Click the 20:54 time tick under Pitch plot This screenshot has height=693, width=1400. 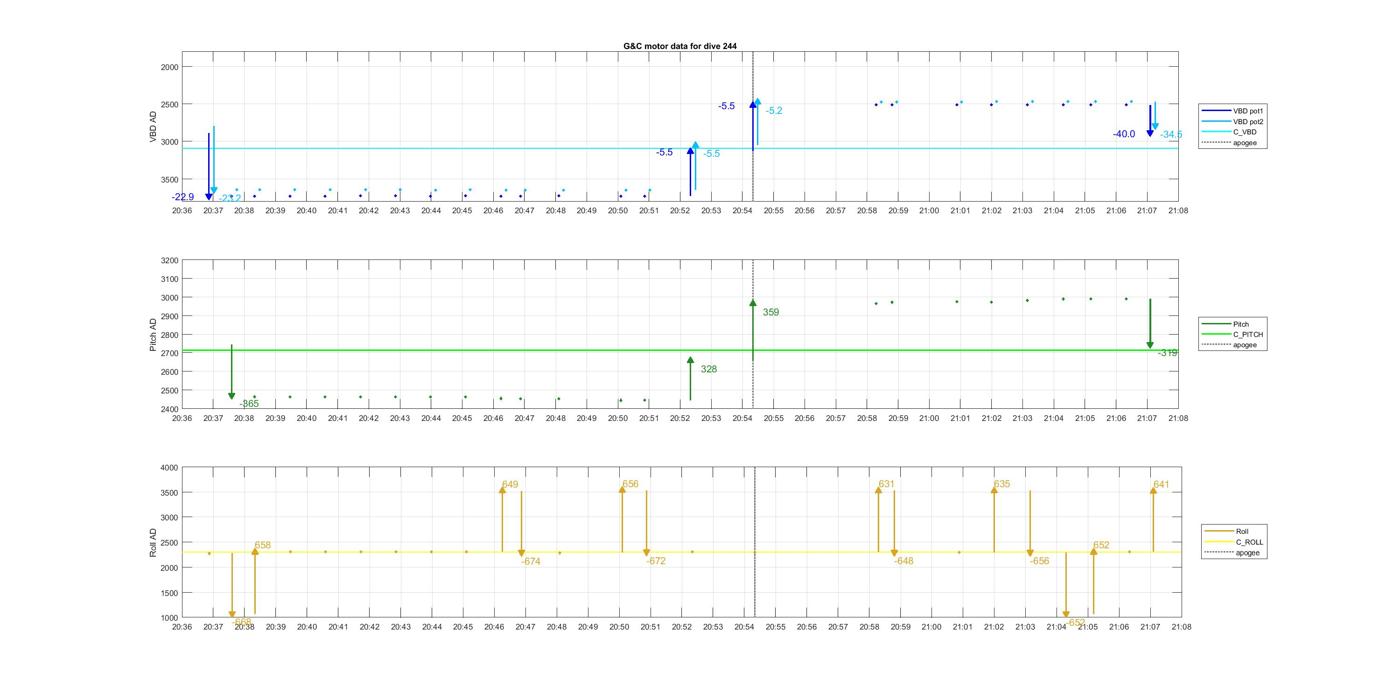(x=742, y=419)
